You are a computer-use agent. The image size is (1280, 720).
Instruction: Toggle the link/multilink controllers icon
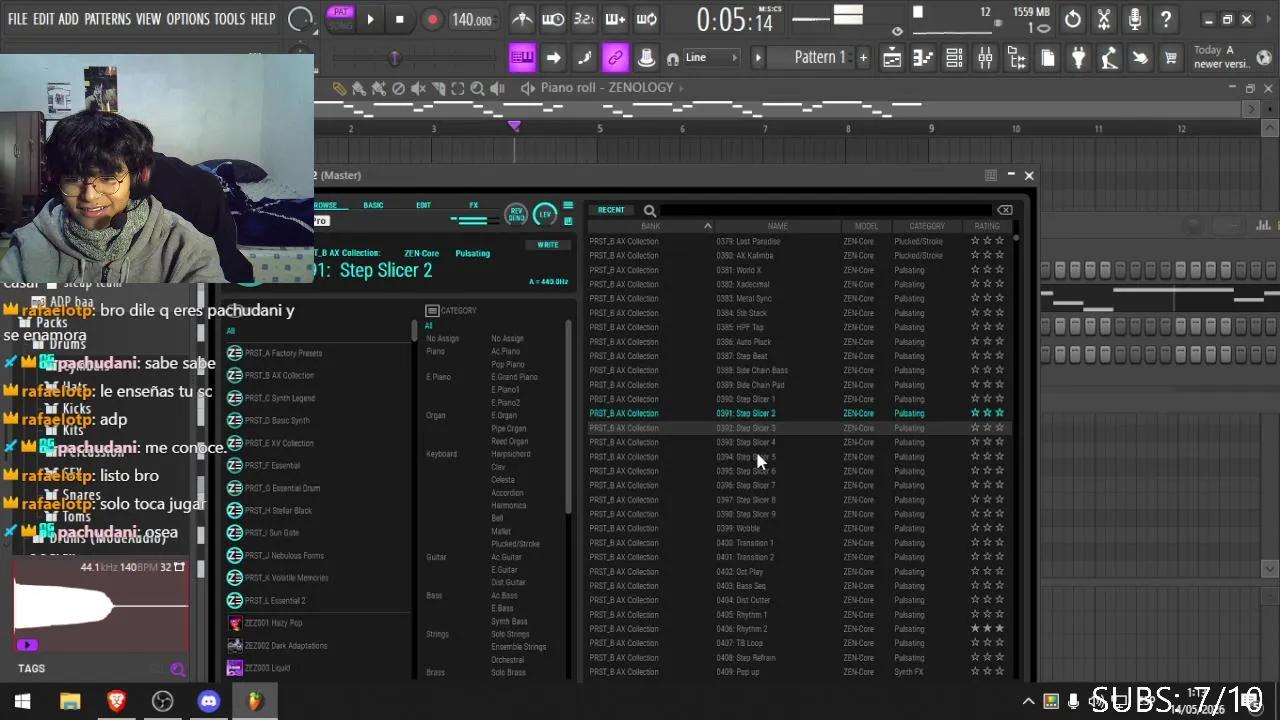point(615,58)
